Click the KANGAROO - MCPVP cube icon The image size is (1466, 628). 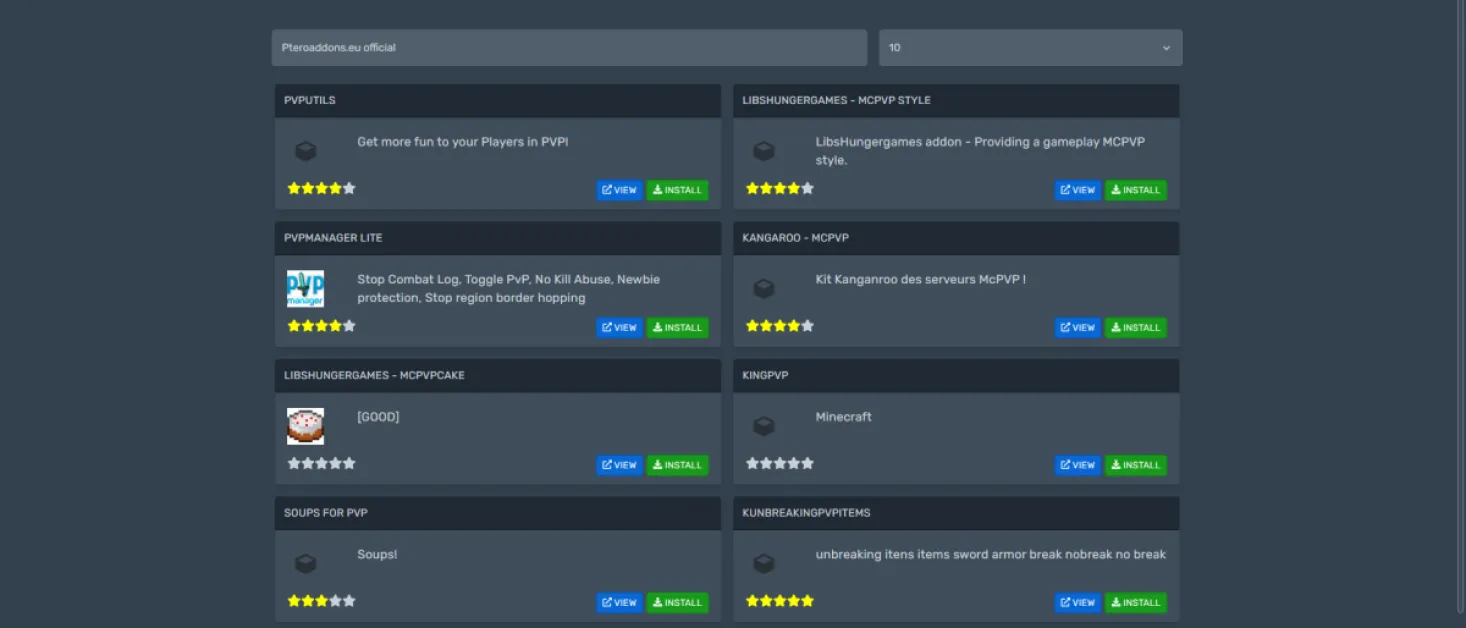pyautogui.click(x=764, y=289)
